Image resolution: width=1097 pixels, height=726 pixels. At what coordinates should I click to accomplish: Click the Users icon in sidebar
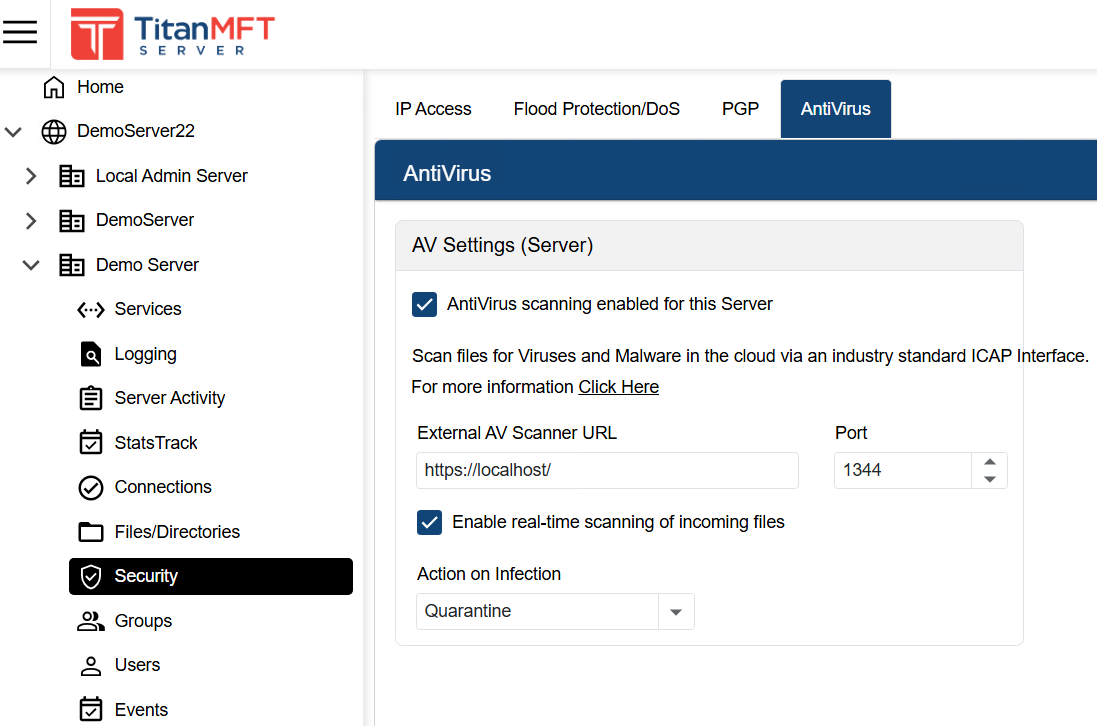pos(90,665)
